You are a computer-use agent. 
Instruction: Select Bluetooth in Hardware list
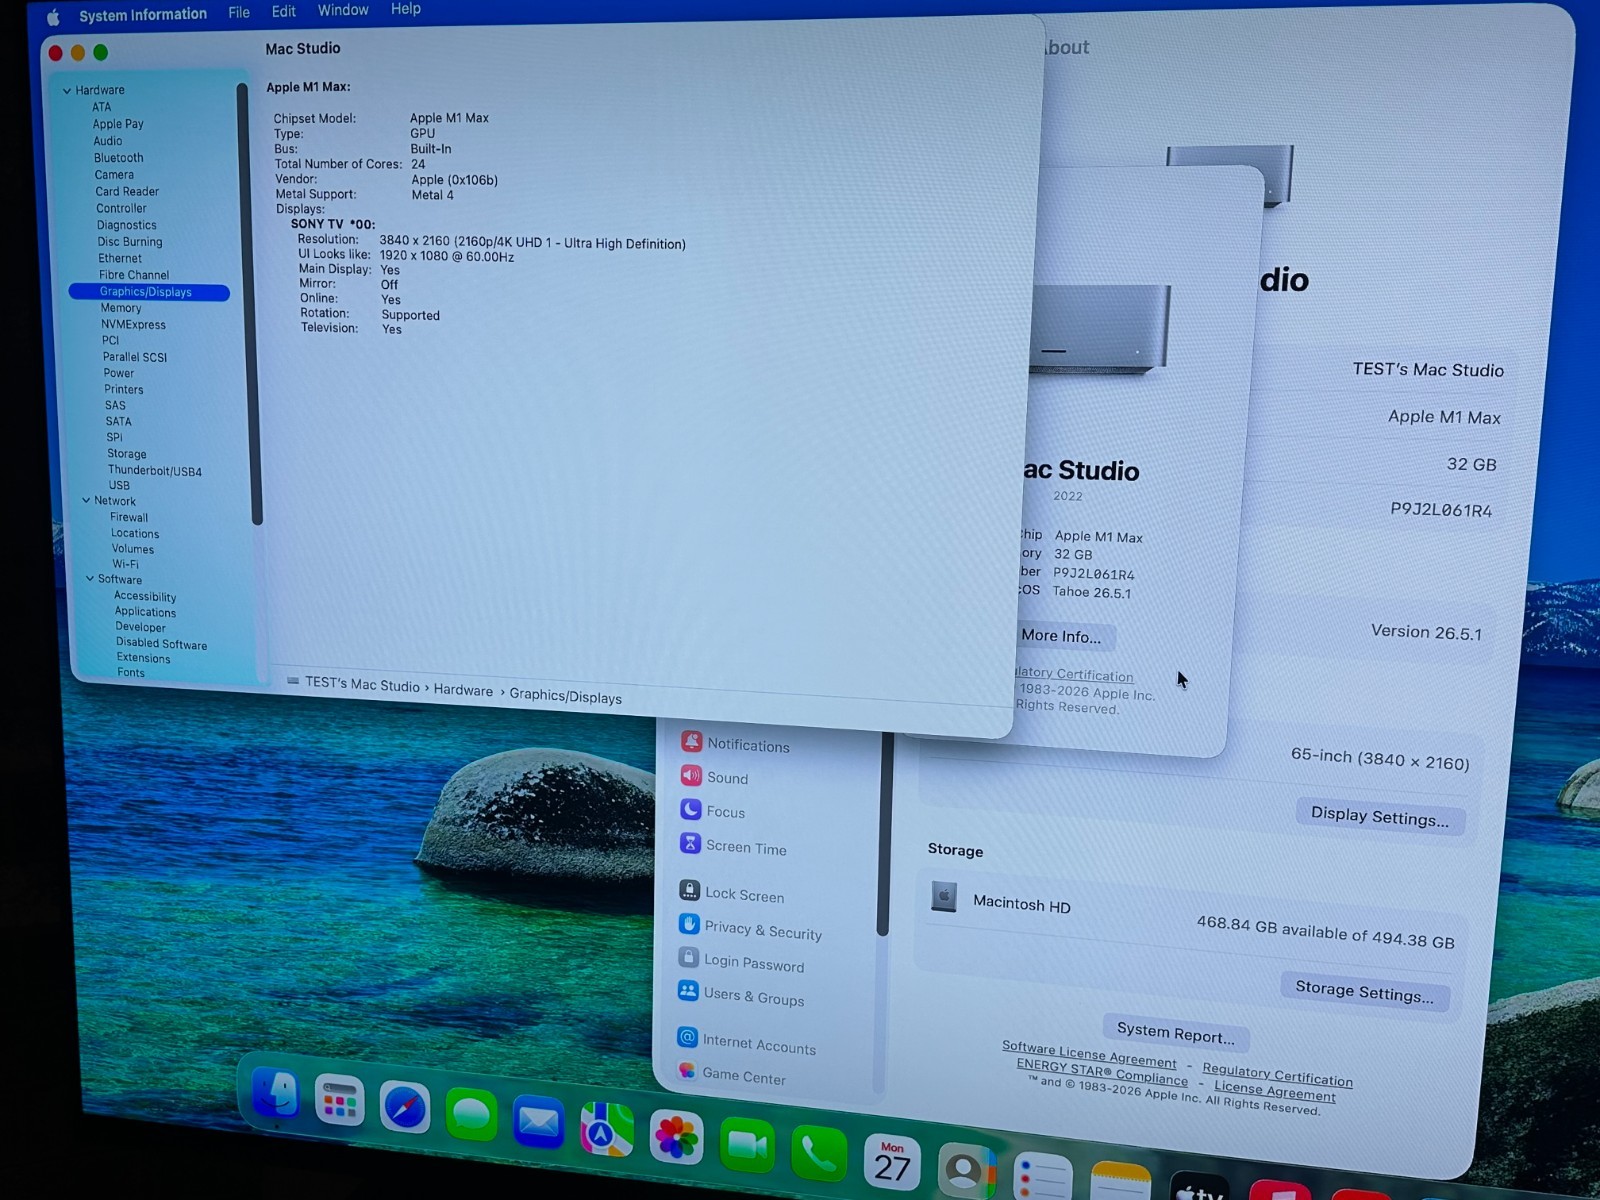click(119, 158)
